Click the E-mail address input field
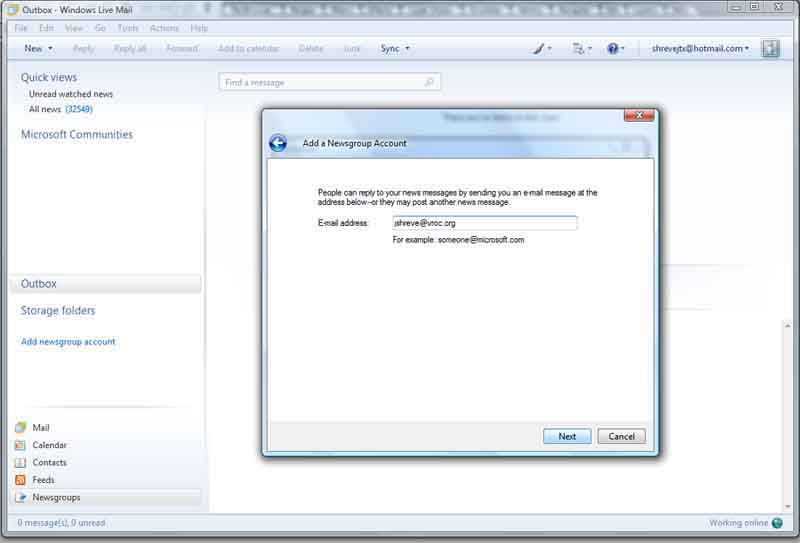Image resolution: width=800 pixels, height=543 pixels. [x=485, y=223]
